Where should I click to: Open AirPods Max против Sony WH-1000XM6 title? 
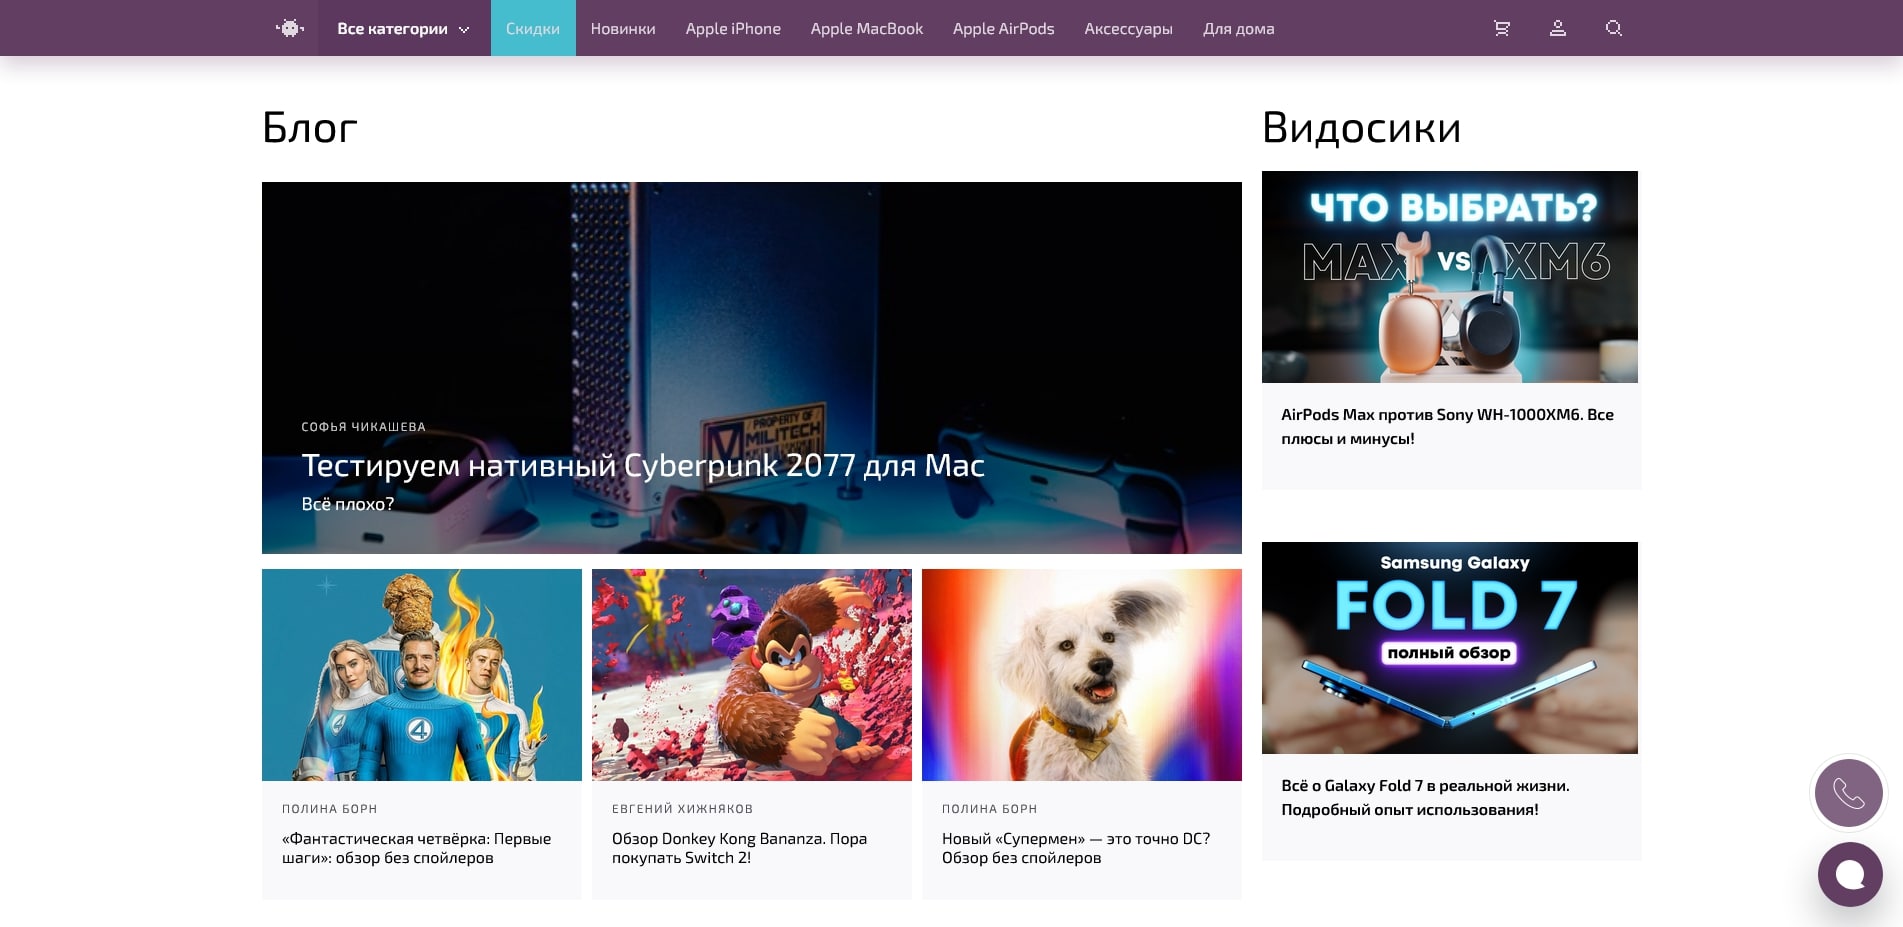(x=1448, y=427)
